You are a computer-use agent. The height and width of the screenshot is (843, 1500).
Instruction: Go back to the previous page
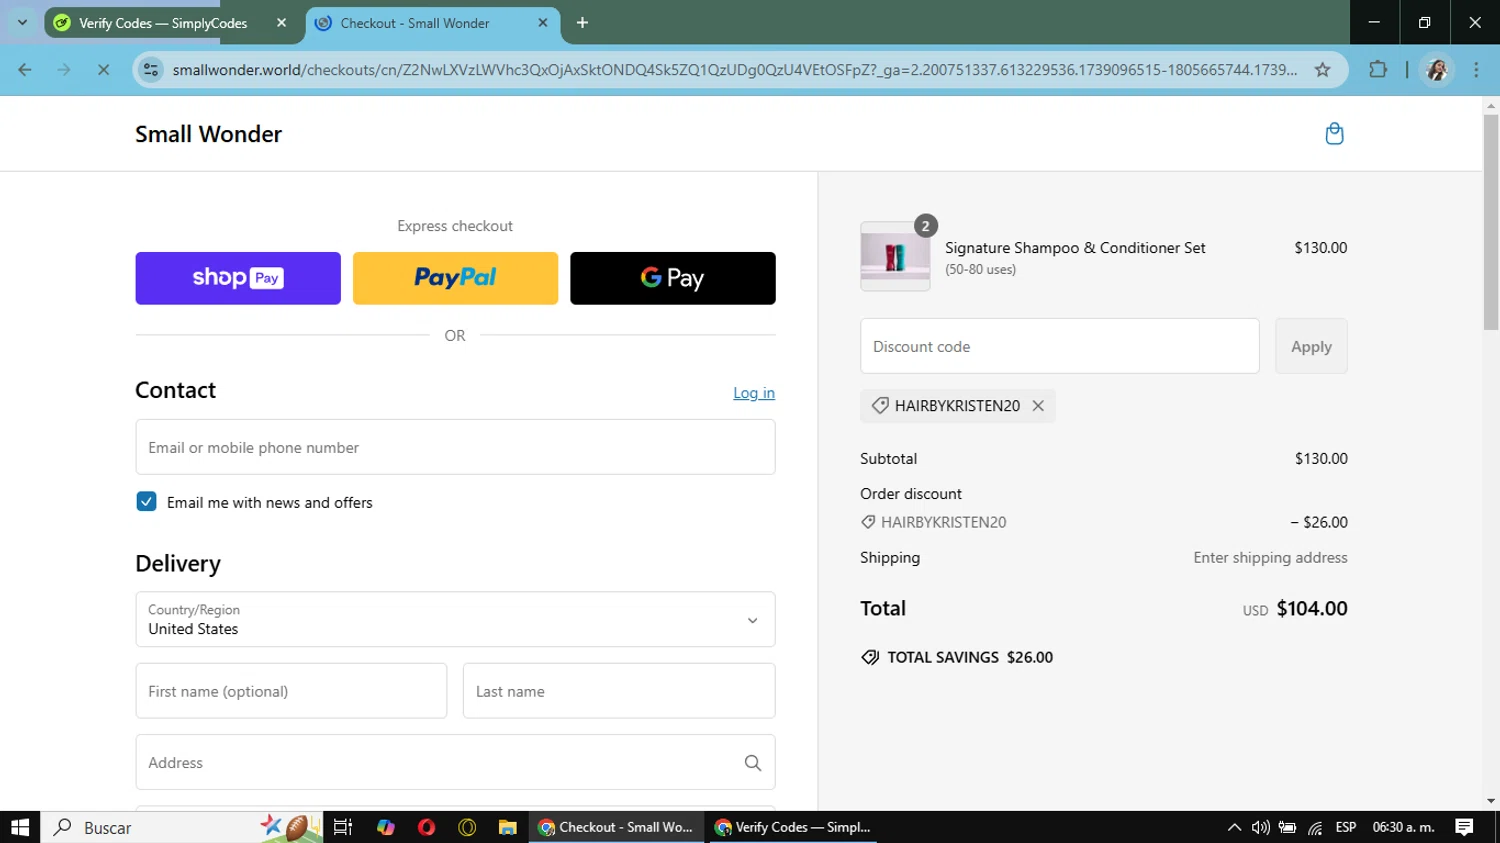pos(25,70)
